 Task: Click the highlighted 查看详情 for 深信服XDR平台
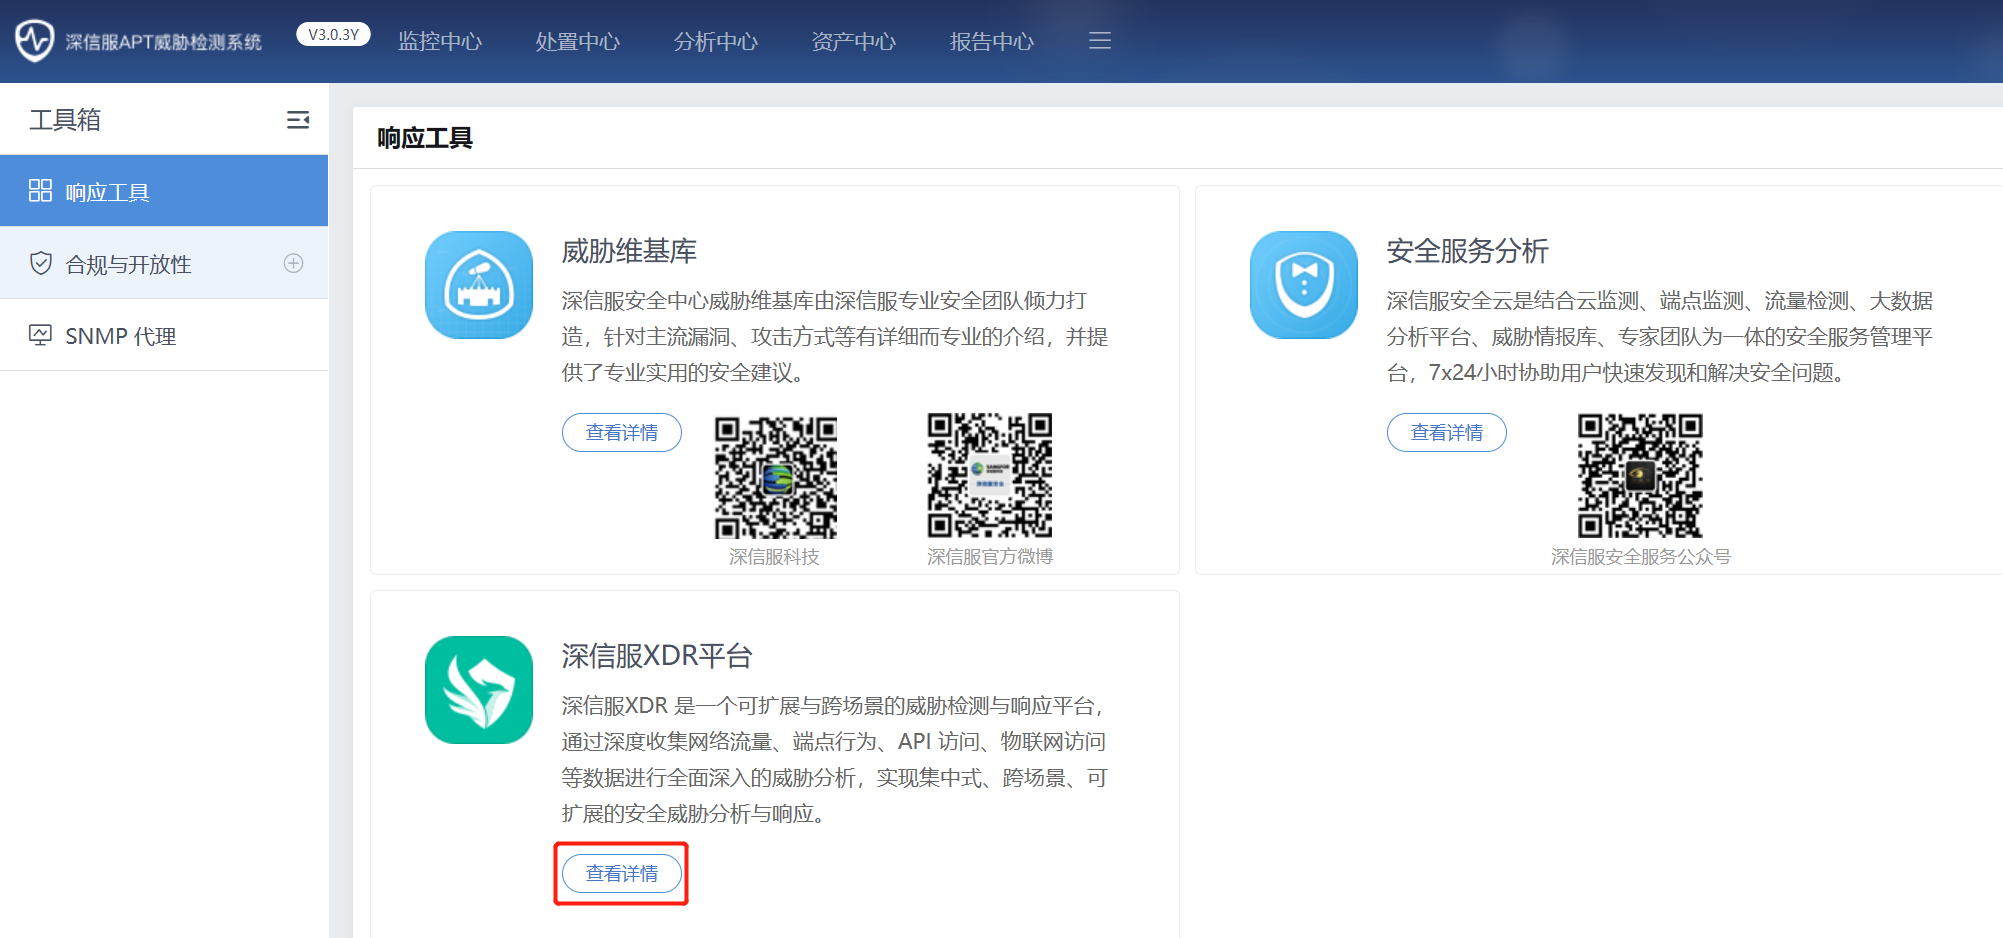[620, 873]
